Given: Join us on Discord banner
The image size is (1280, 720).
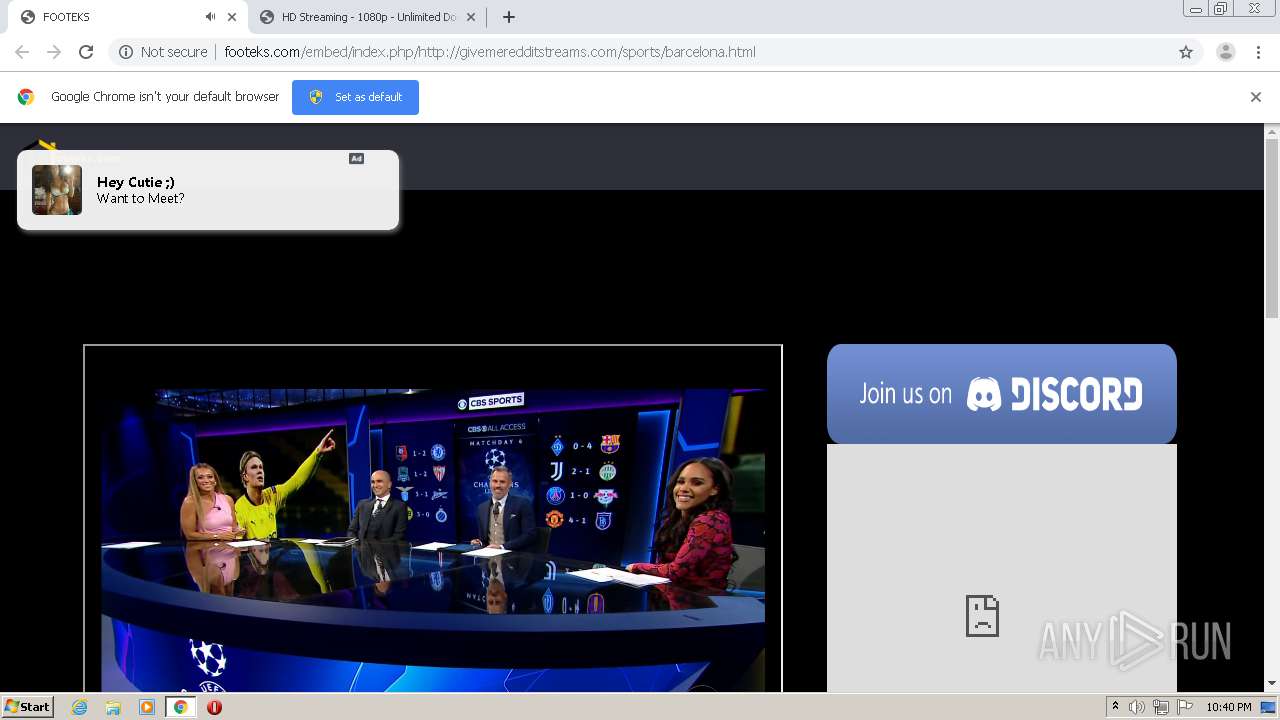Looking at the screenshot, I should tap(1002, 394).
